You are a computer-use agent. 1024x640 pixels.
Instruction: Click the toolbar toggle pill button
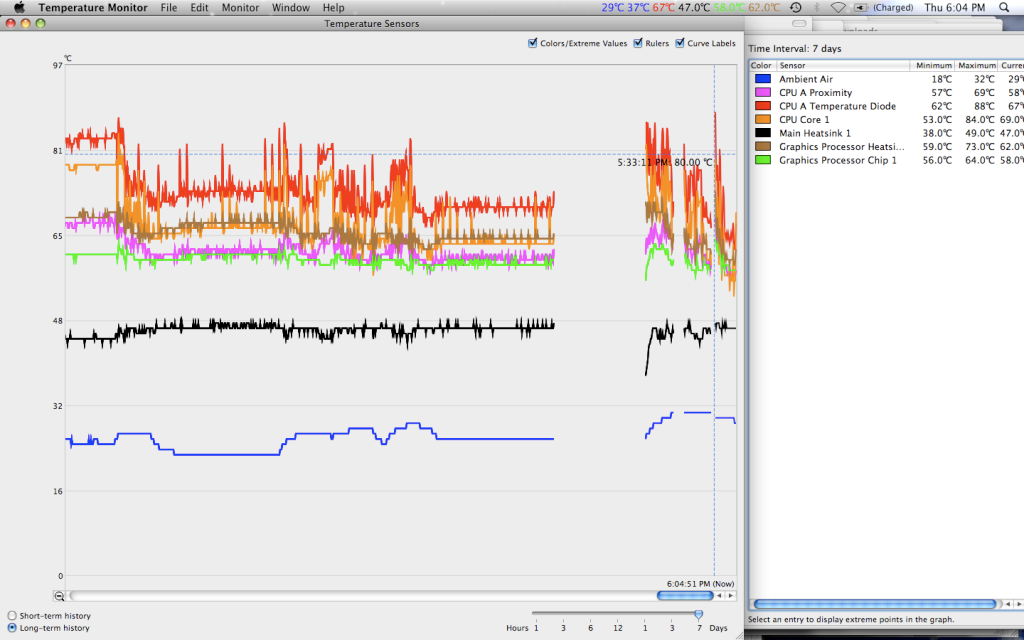click(x=797, y=24)
